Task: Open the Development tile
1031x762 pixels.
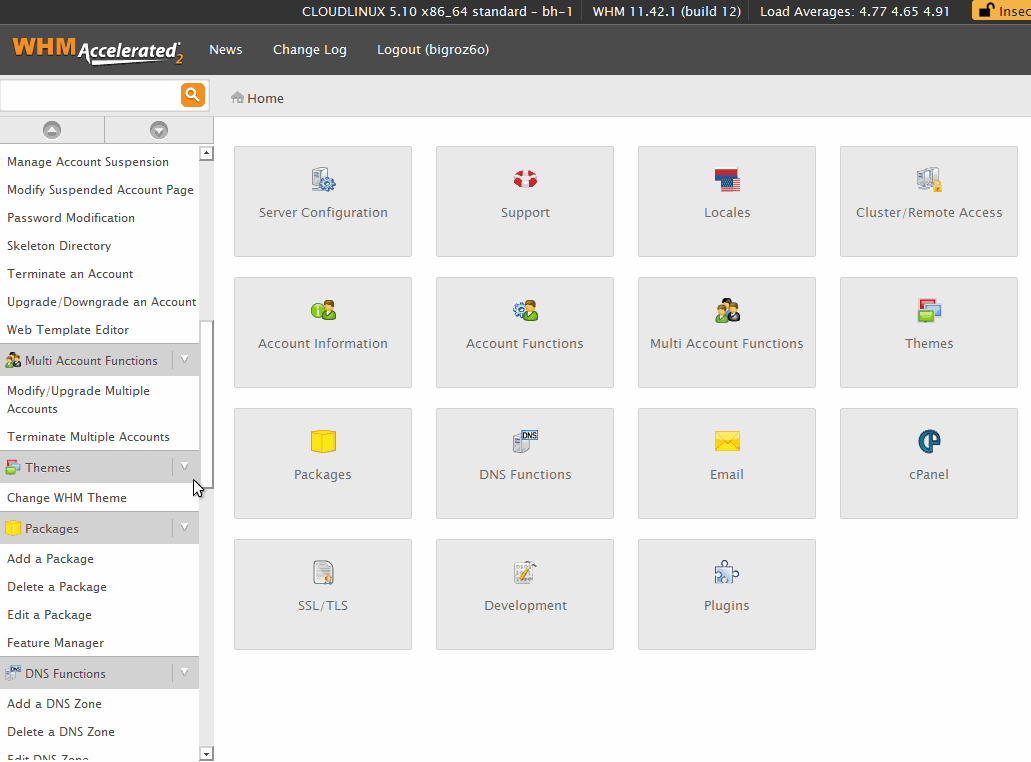Action: click(x=525, y=594)
